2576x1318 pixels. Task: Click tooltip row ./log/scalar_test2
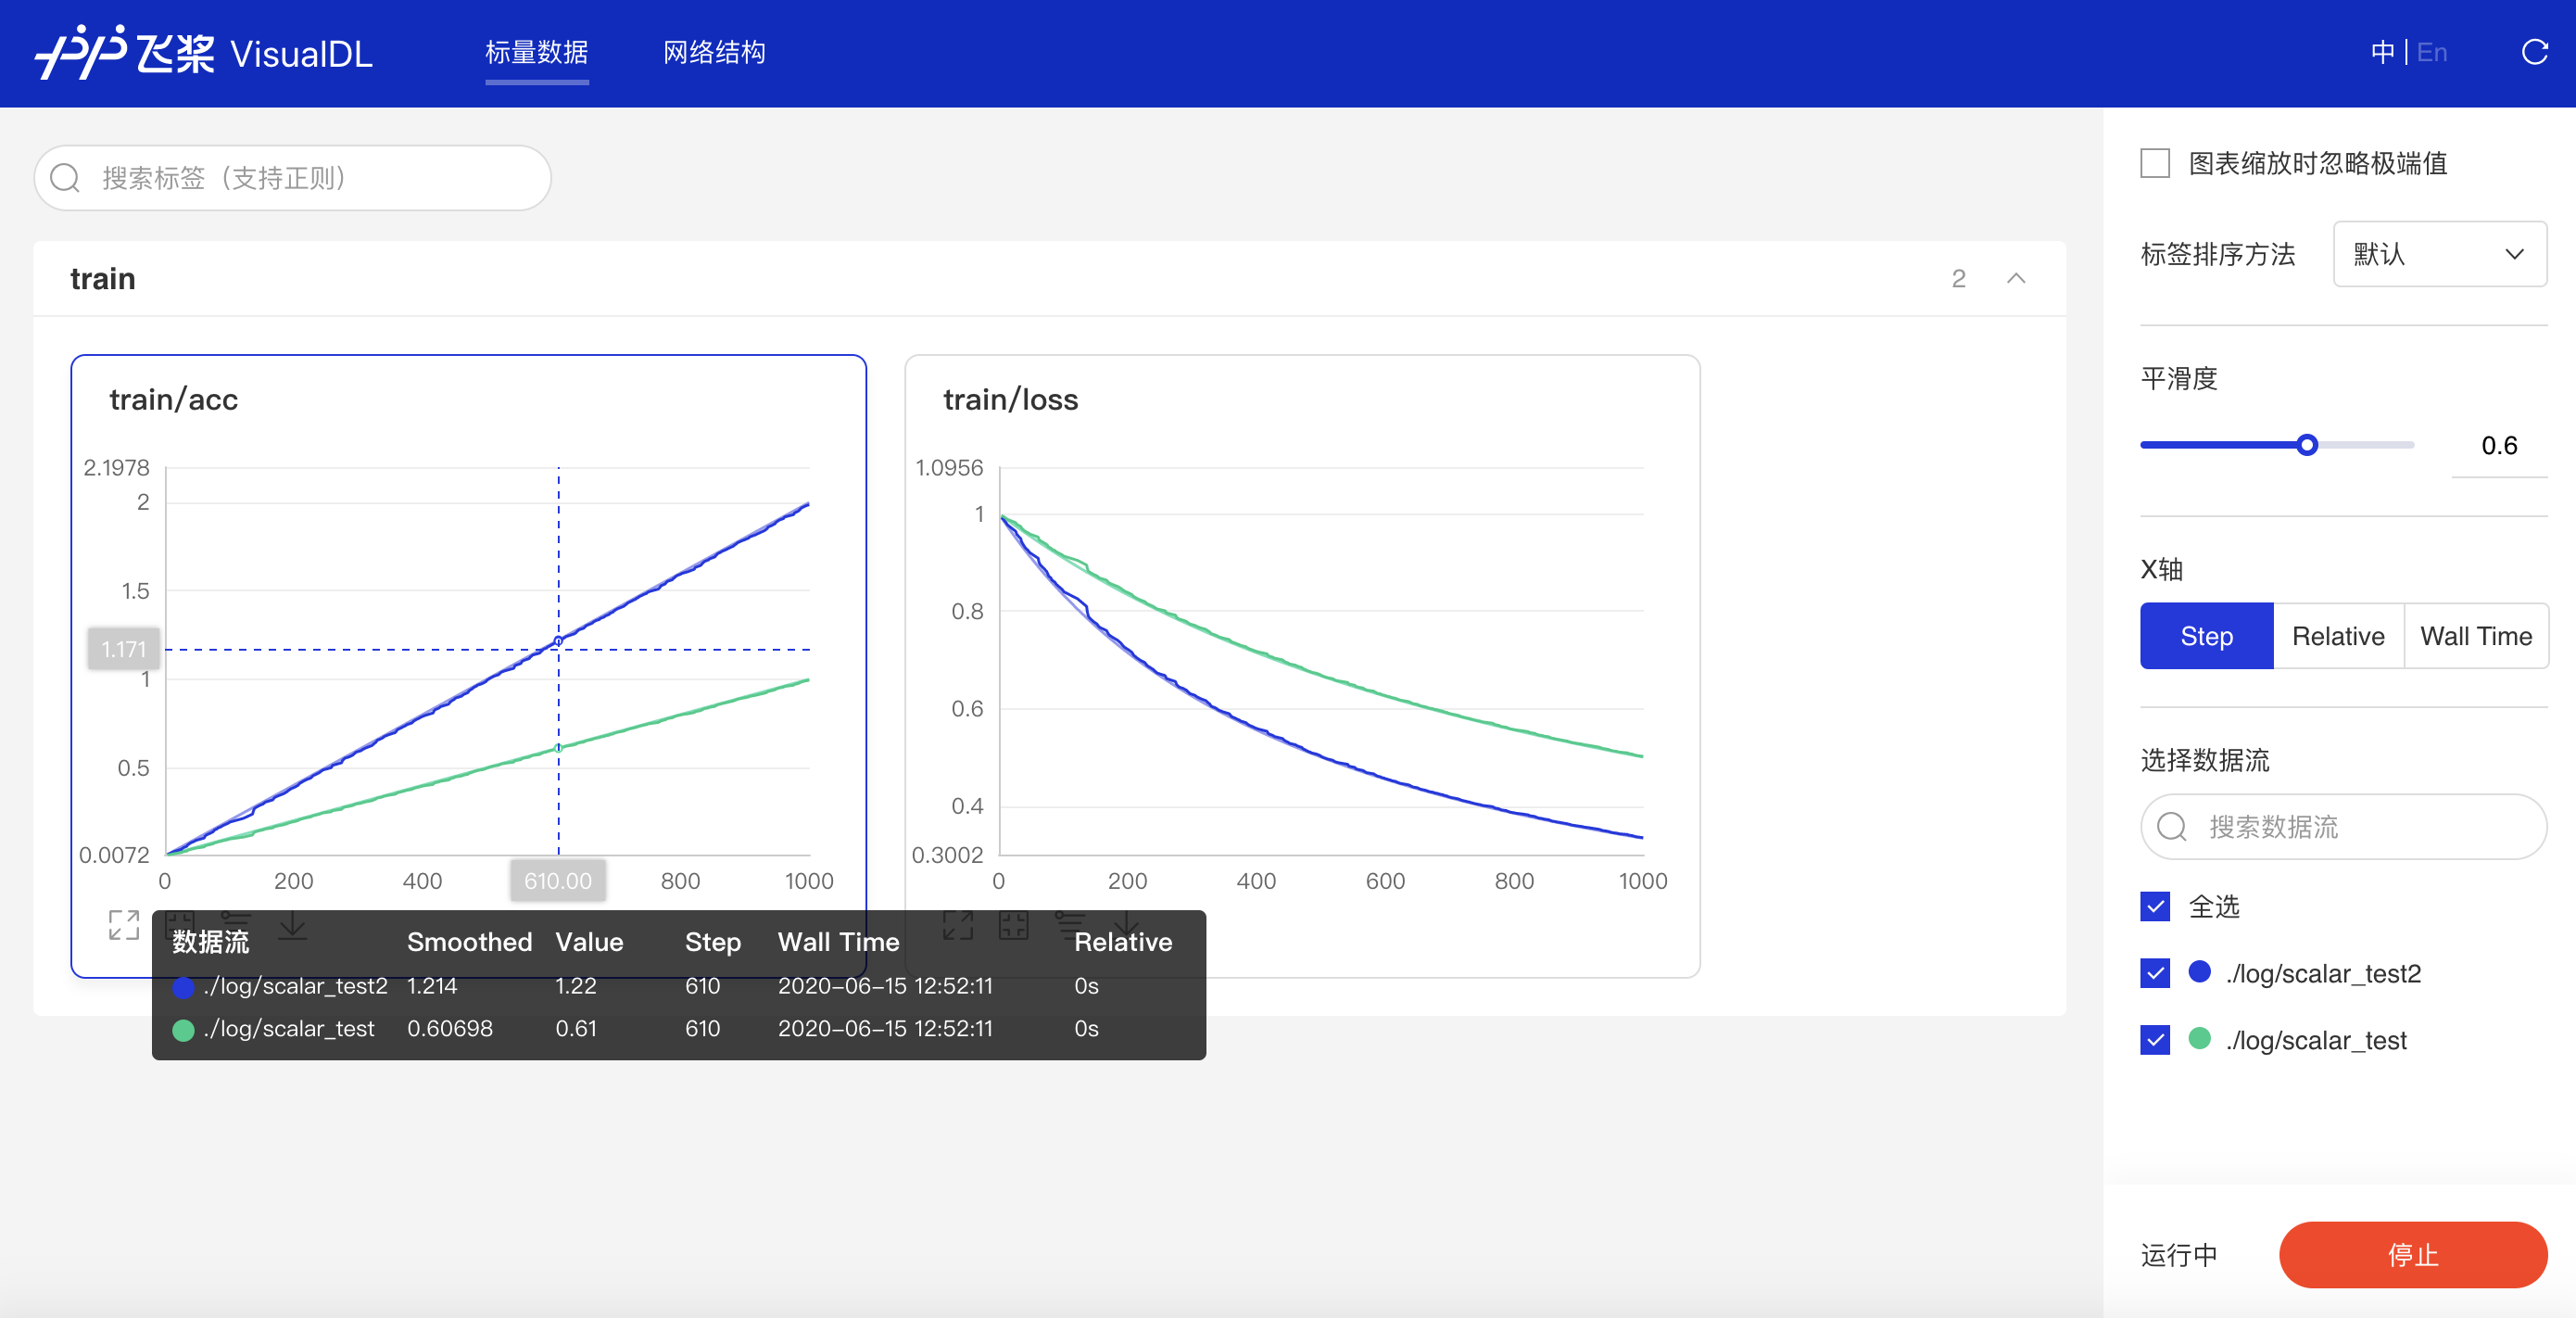[x=679, y=986]
